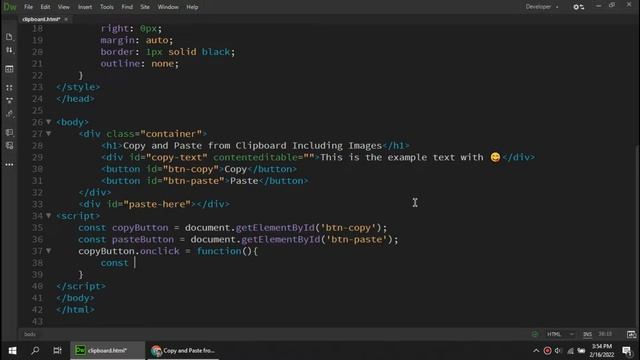640x360 pixels.
Task: Click the red recording tray icon
Action: pos(547,351)
